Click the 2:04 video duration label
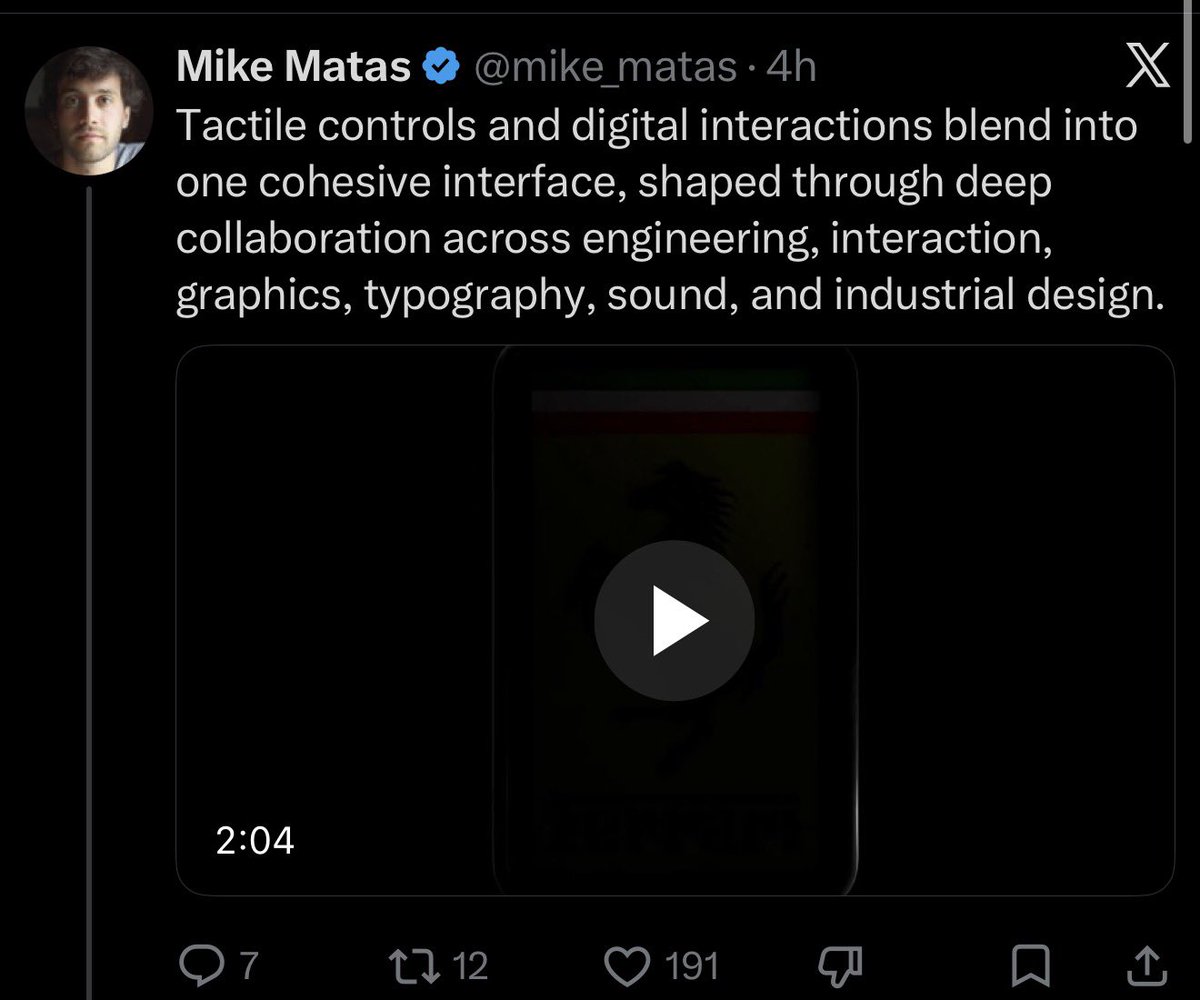 pyautogui.click(x=255, y=840)
